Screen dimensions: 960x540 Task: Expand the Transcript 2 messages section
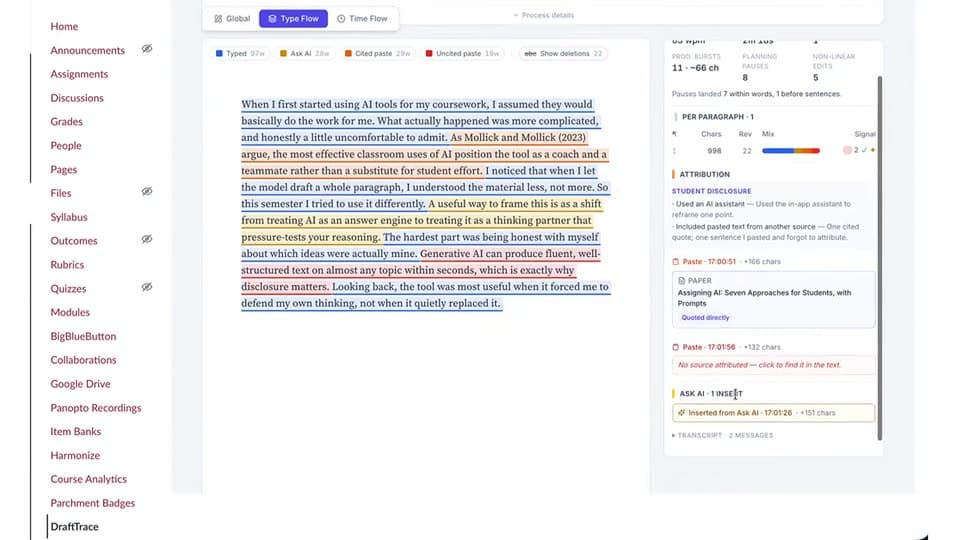pyautogui.click(x=722, y=436)
